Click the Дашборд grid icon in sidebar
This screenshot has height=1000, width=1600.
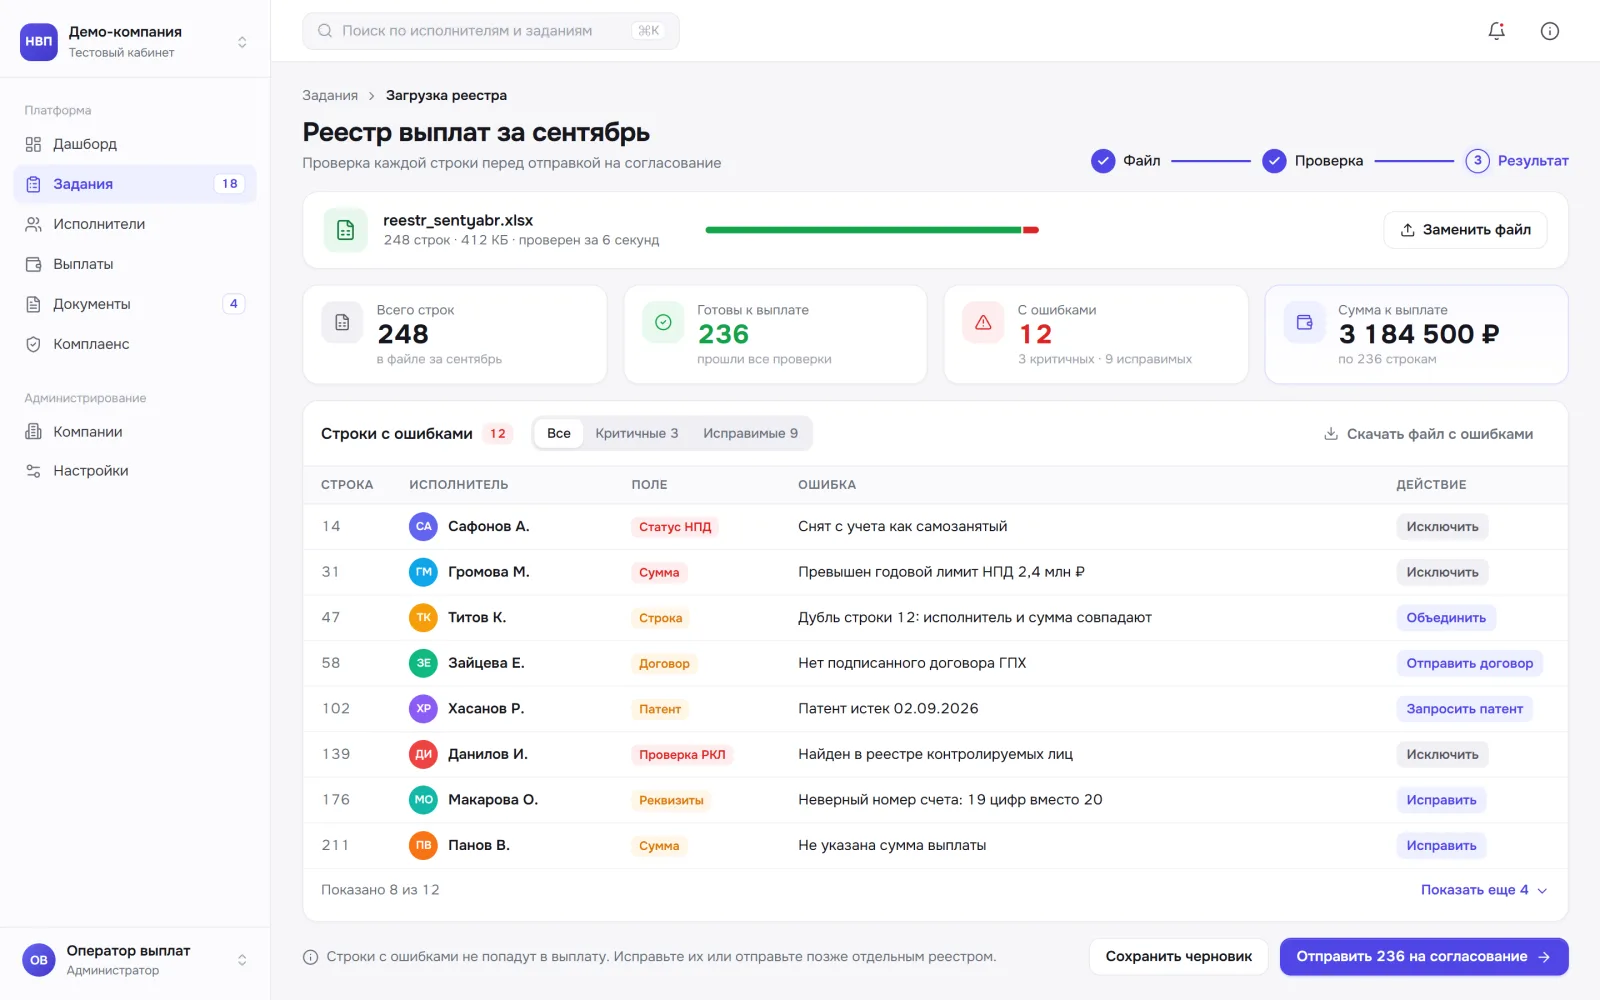coord(33,144)
